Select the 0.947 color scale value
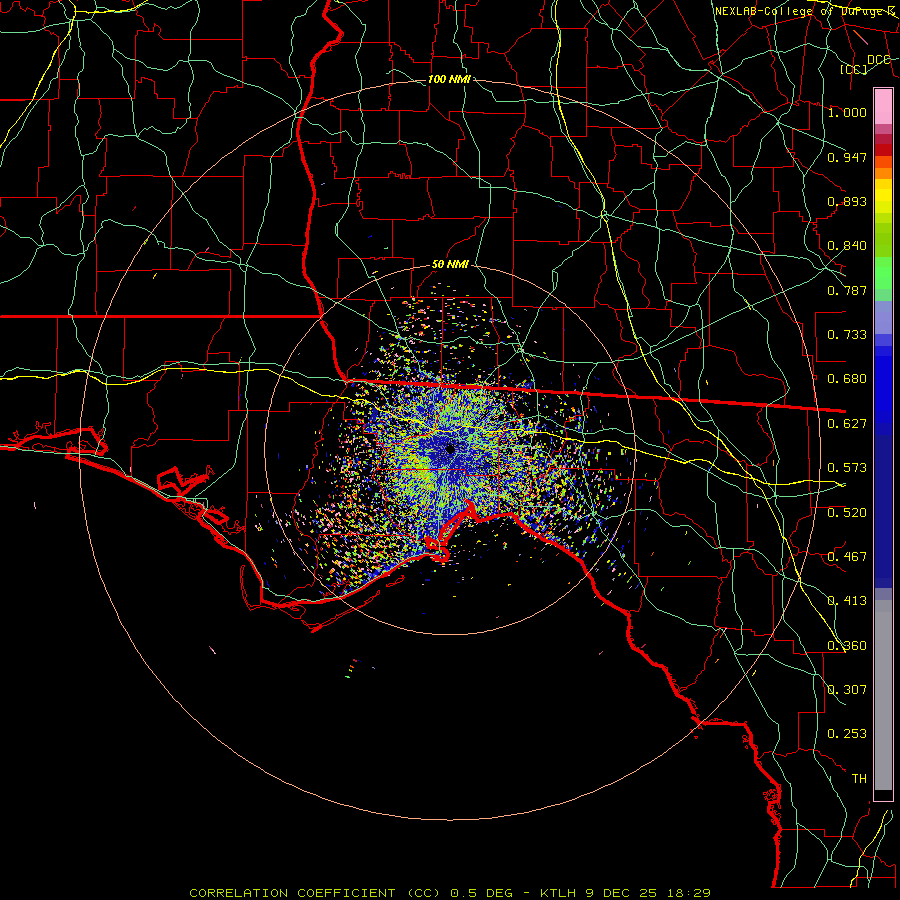 (x=847, y=157)
